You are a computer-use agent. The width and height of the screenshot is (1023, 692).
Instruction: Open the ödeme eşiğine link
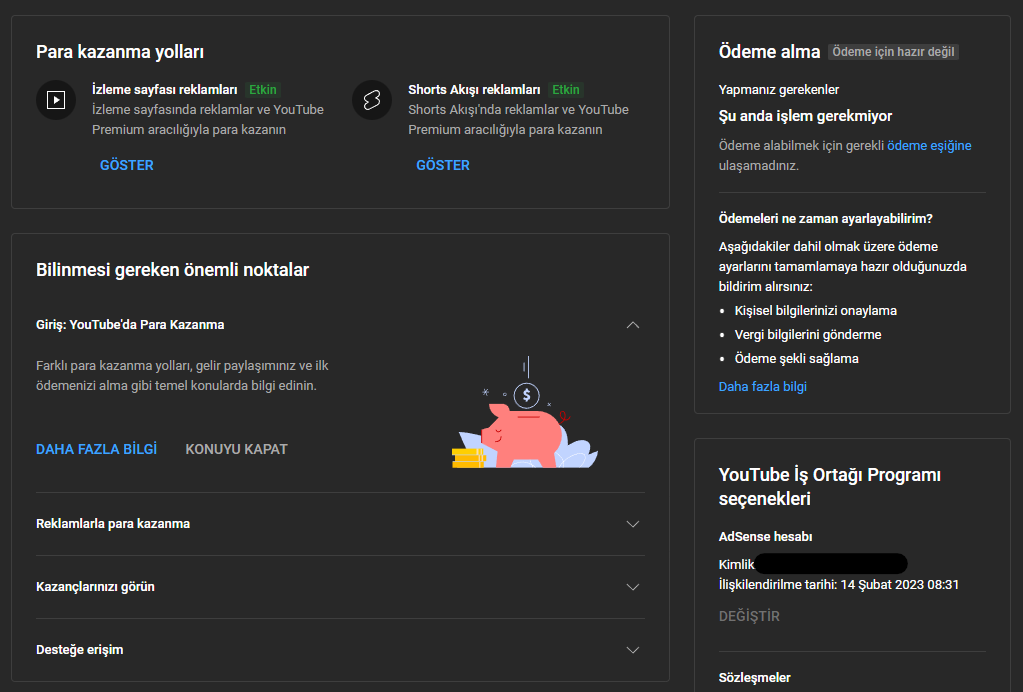pyautogui.click(x=929, y=145)
